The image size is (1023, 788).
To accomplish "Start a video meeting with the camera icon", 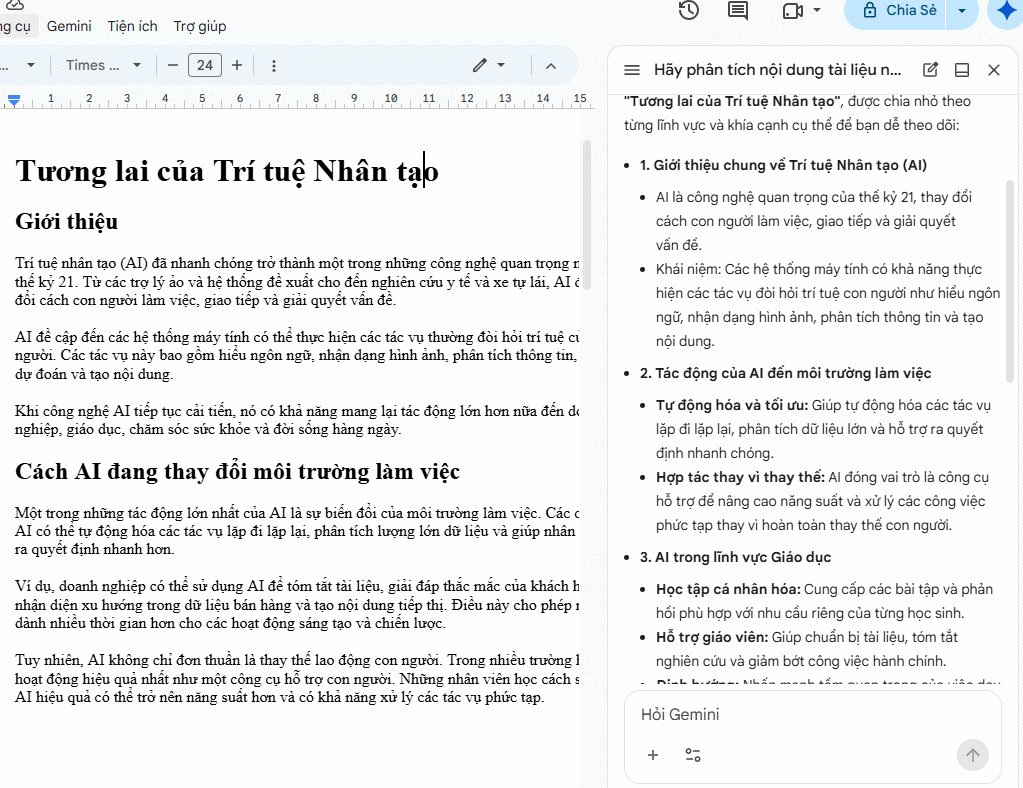I will coord(793,11).
